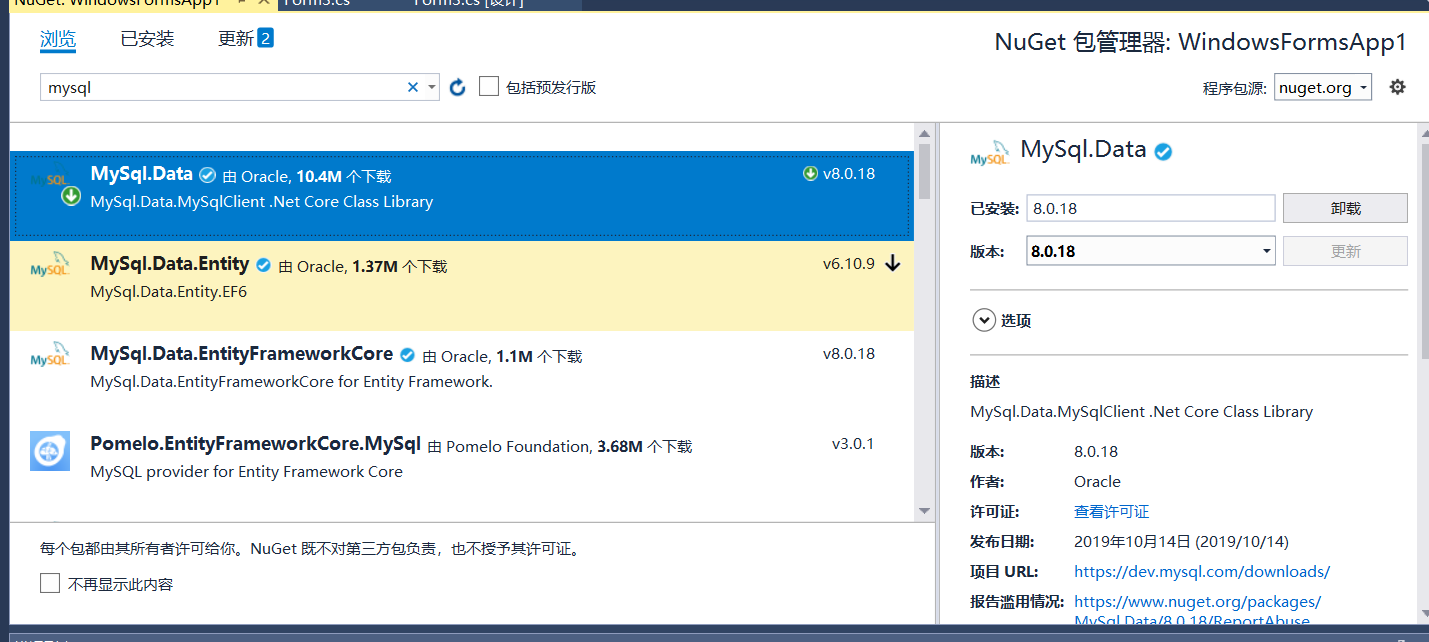The width and height of the screenshot is (1429, 642).
Task: Click into the mysql search box
Action: coord(225,87)
